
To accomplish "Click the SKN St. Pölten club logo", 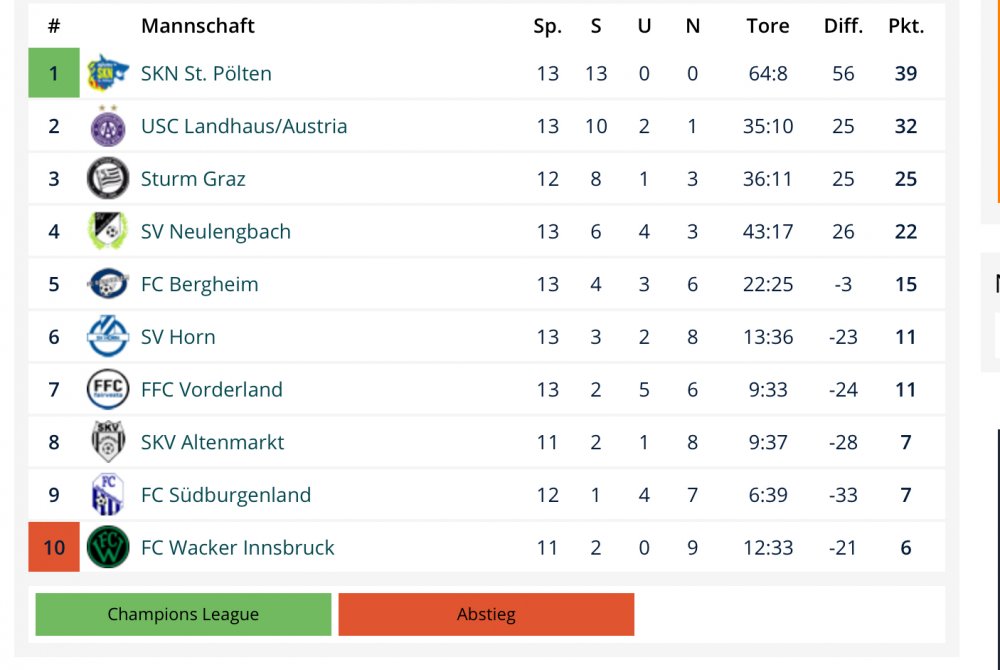I will 108,73.
